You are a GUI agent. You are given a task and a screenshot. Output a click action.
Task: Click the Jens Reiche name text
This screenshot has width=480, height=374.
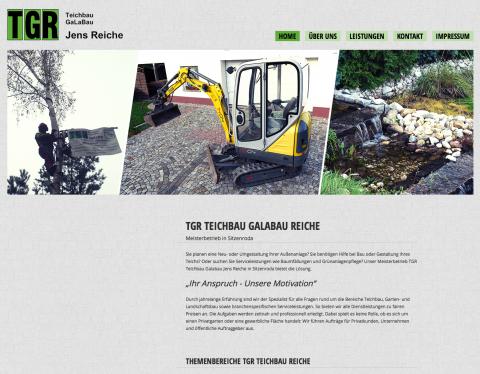(94, 35)
